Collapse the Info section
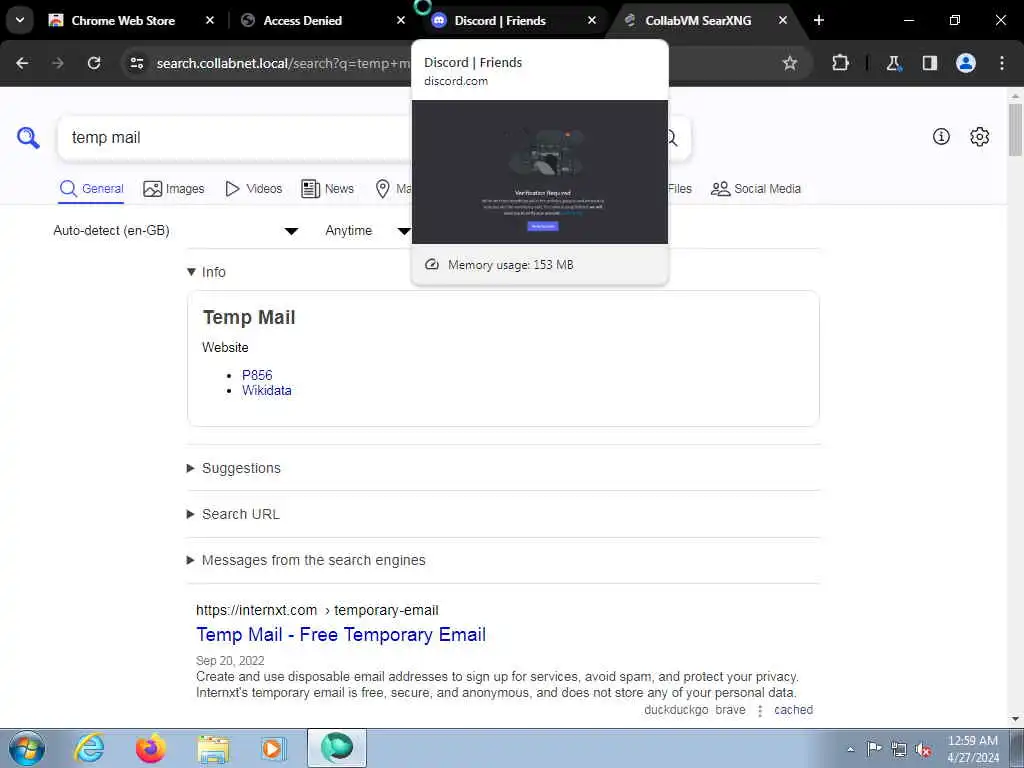 206,272
